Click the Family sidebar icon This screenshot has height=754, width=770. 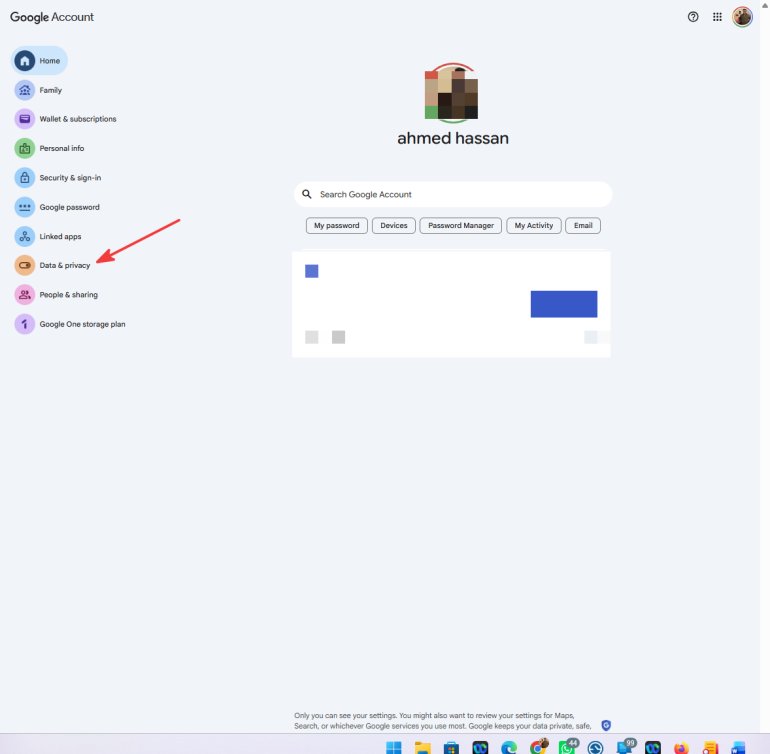pyautogui.click(x=25, y=90)
